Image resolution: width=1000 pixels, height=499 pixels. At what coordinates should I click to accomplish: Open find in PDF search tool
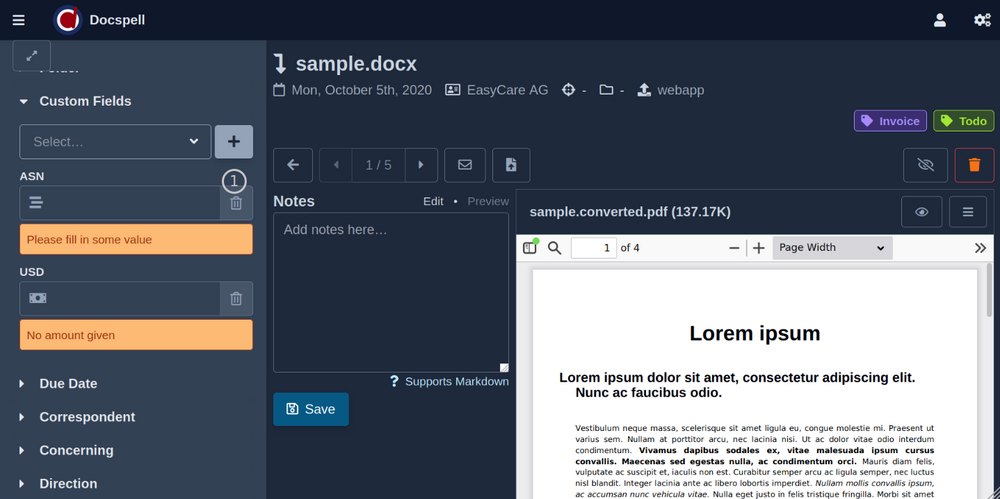[555, 248]
